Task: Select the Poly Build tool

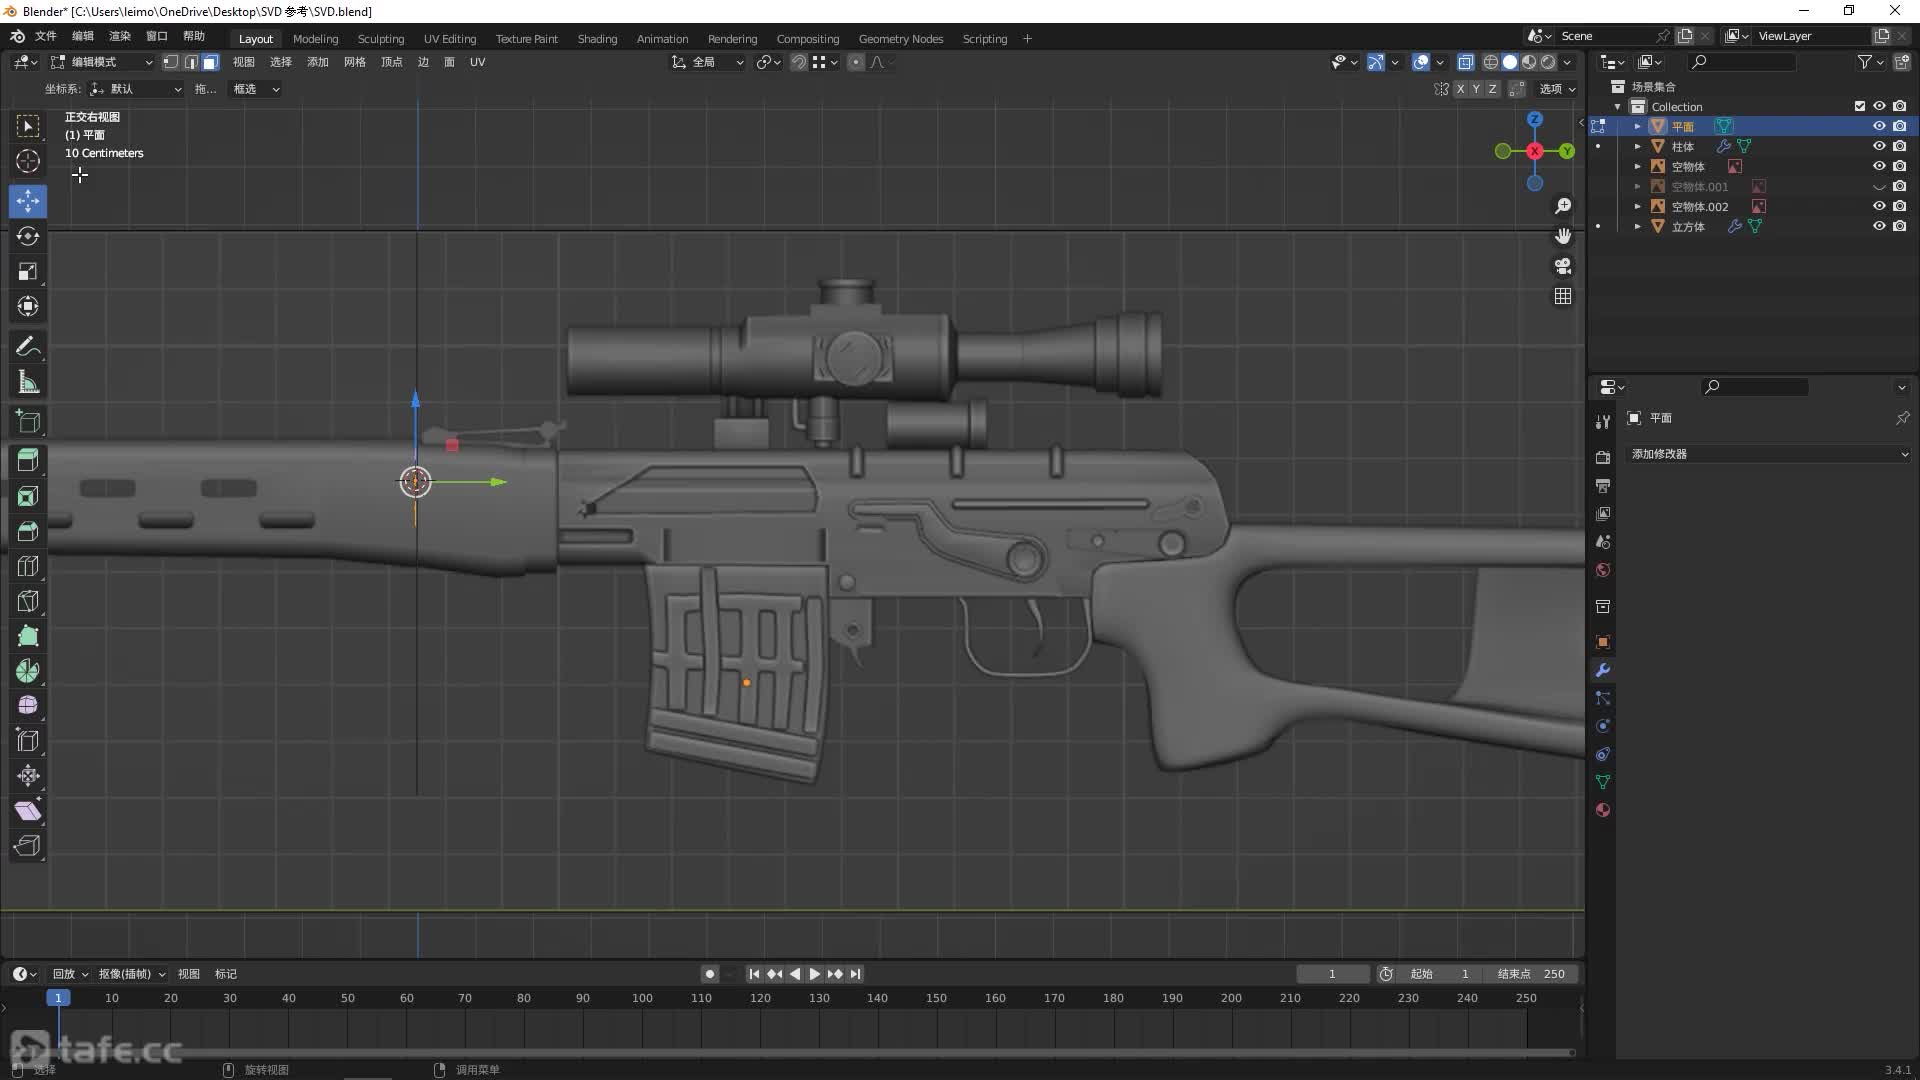Action: tap(28, 636)
